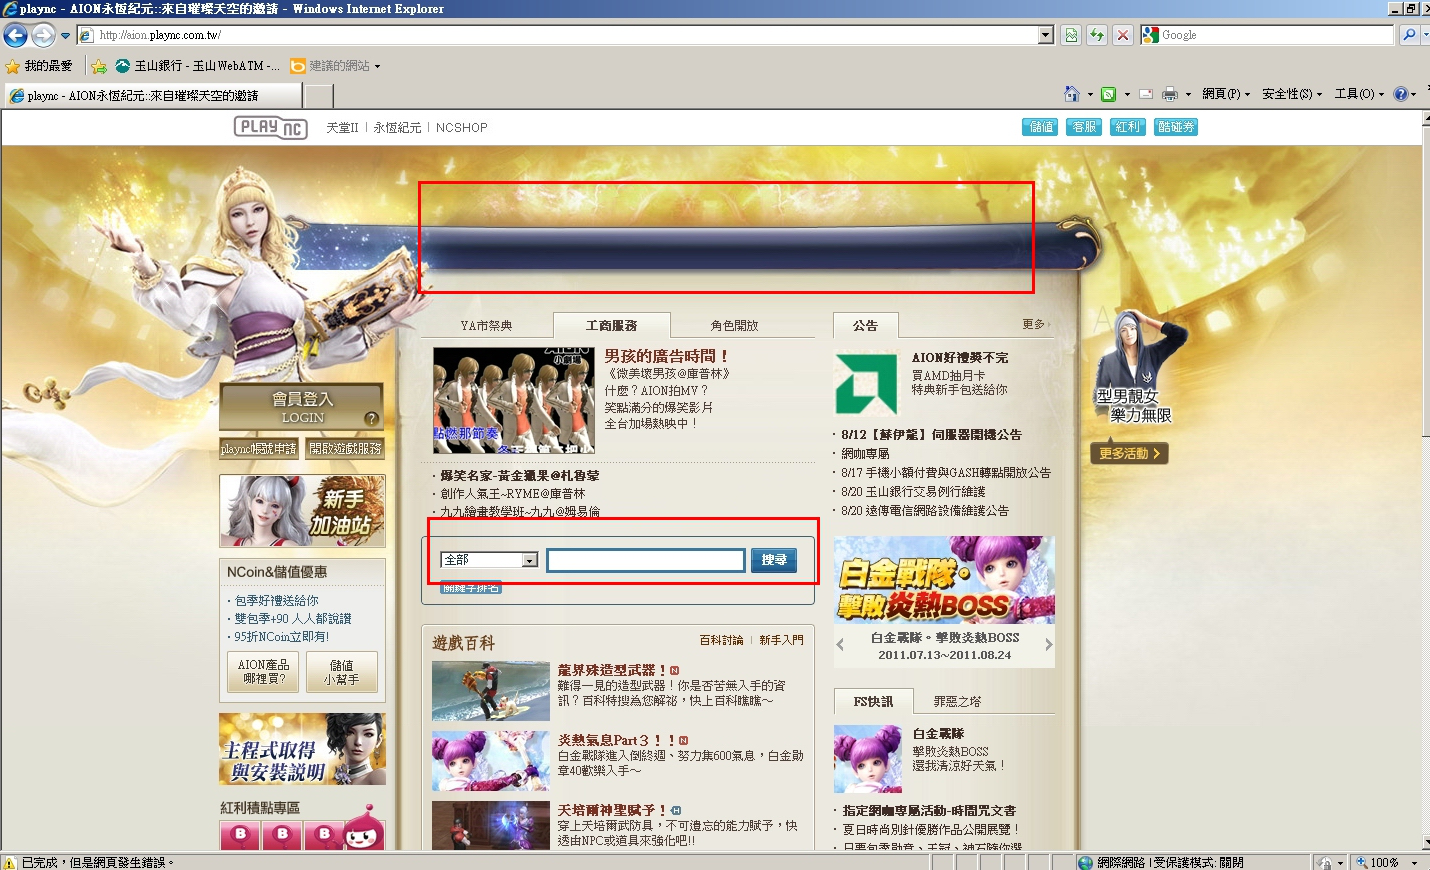This screenshot has height=870, width=1430.
Task: Click the page scrollbar down arrow
Action: 1425,842
